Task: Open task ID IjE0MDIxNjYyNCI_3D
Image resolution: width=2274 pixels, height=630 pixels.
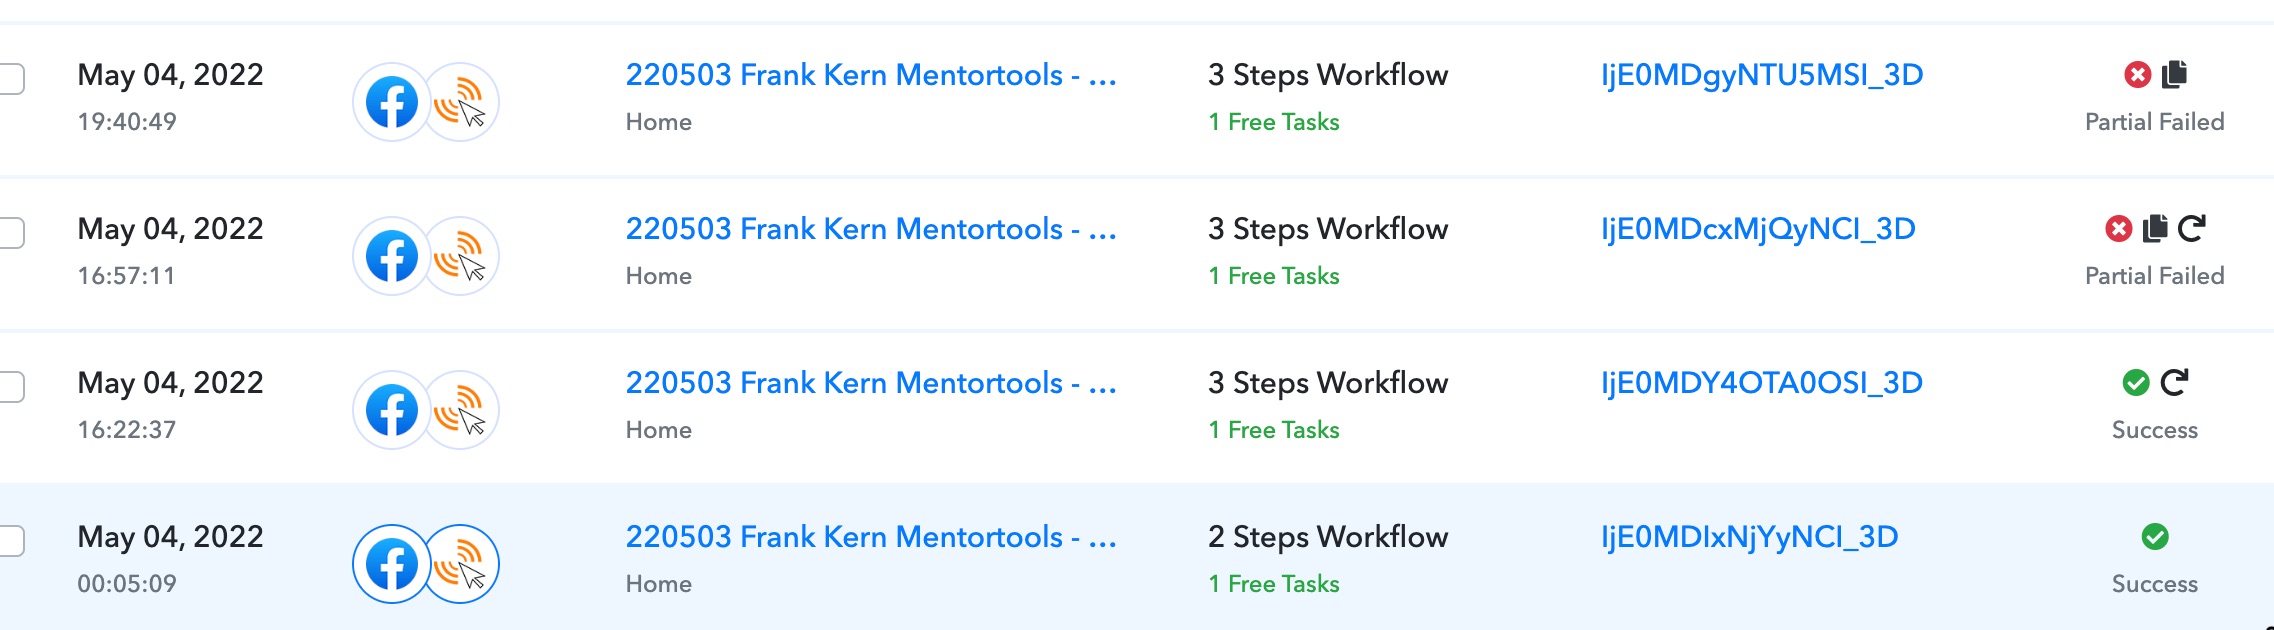Action: pos(1750,537)
